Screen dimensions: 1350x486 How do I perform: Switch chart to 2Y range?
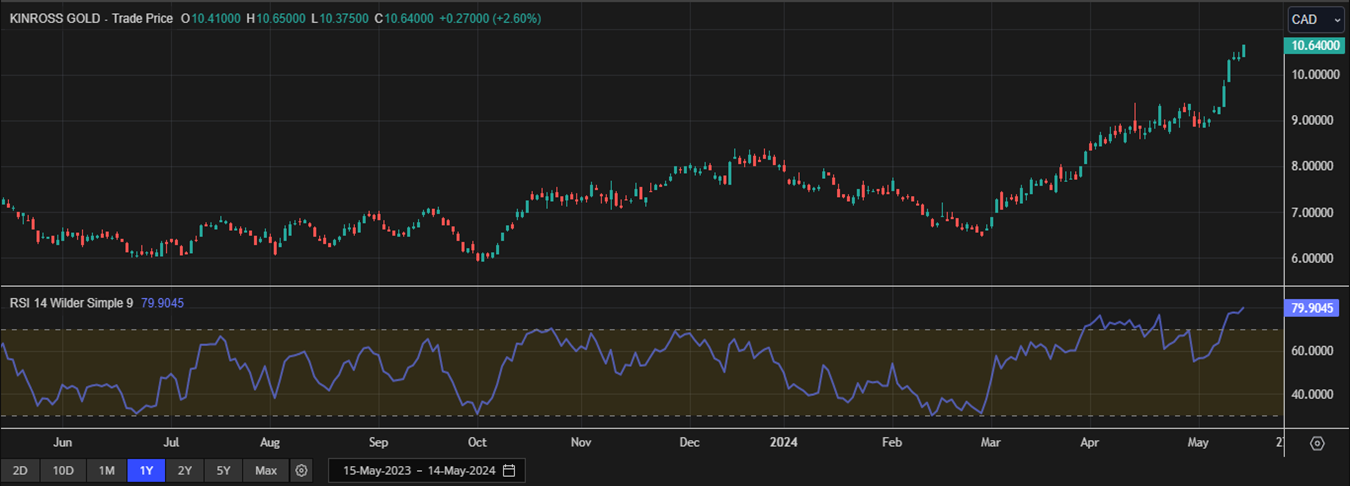[185, 470]
